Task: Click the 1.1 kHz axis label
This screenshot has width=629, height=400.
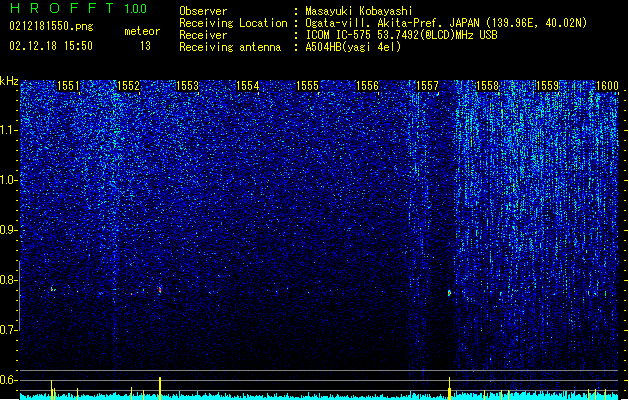Action: coord(9,130)
